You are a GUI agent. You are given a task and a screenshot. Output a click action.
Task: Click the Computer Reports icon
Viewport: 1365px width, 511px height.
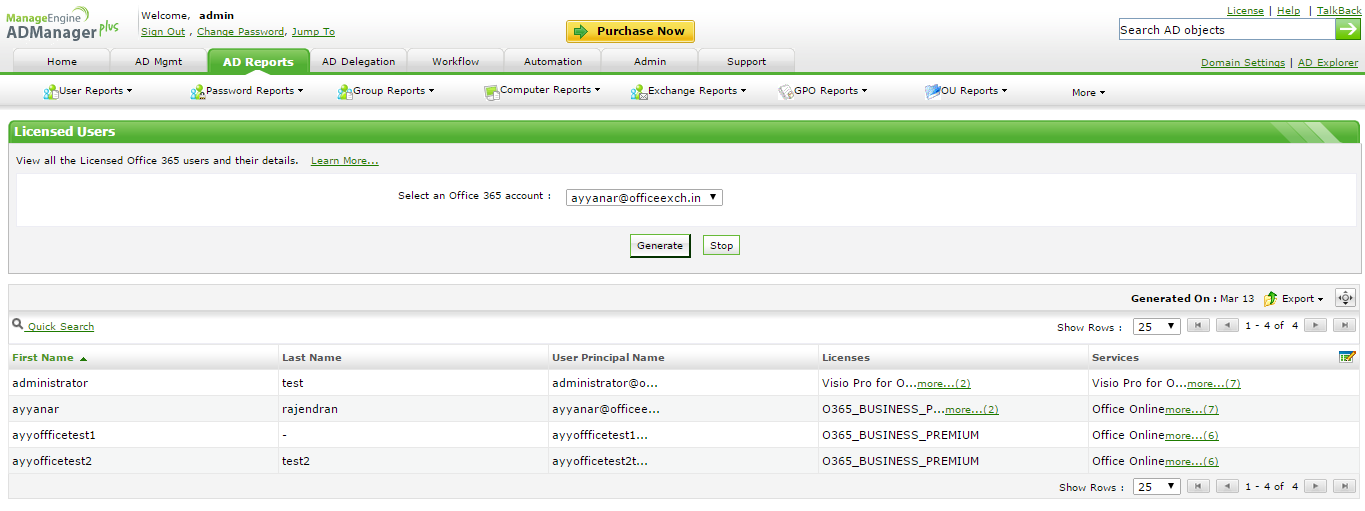click(x=491, y=92)
